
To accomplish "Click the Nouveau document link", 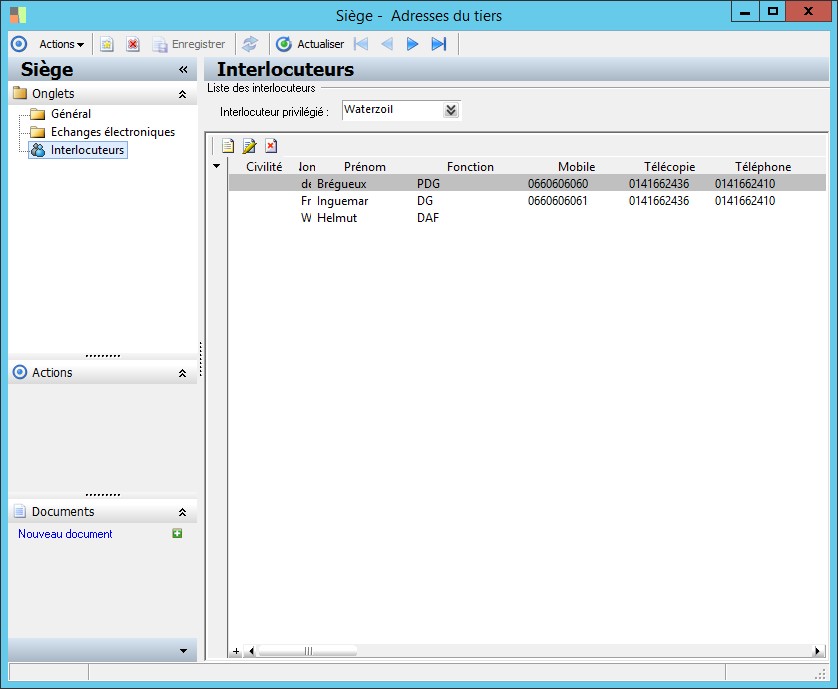I will (x=65, y=534).
